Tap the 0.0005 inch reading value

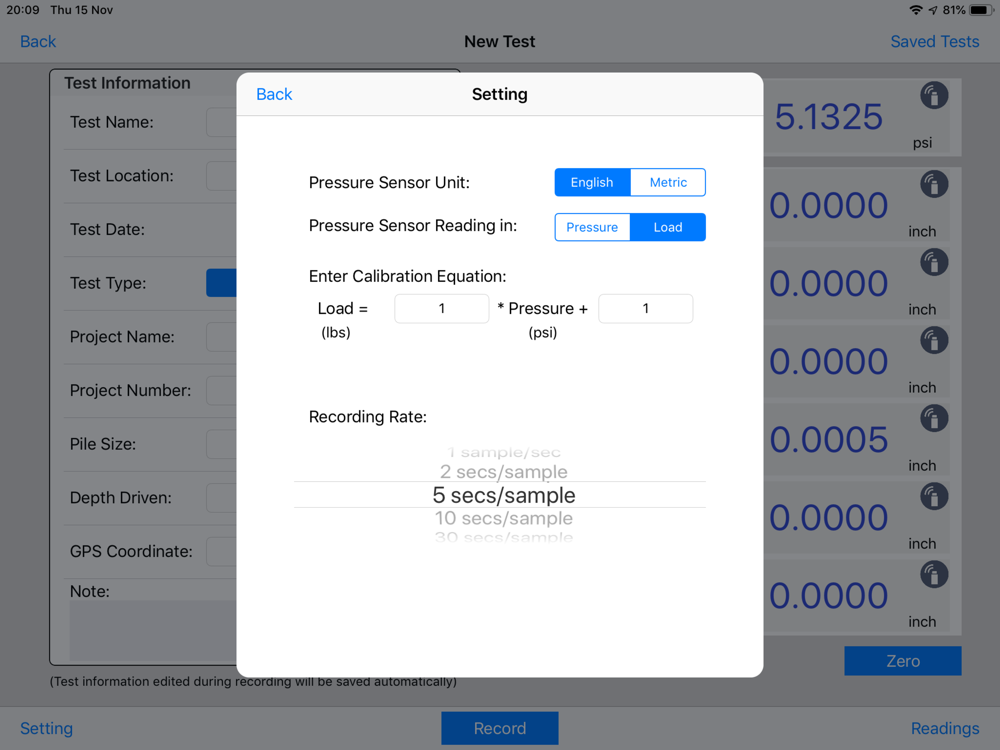[x=828, y=440]
